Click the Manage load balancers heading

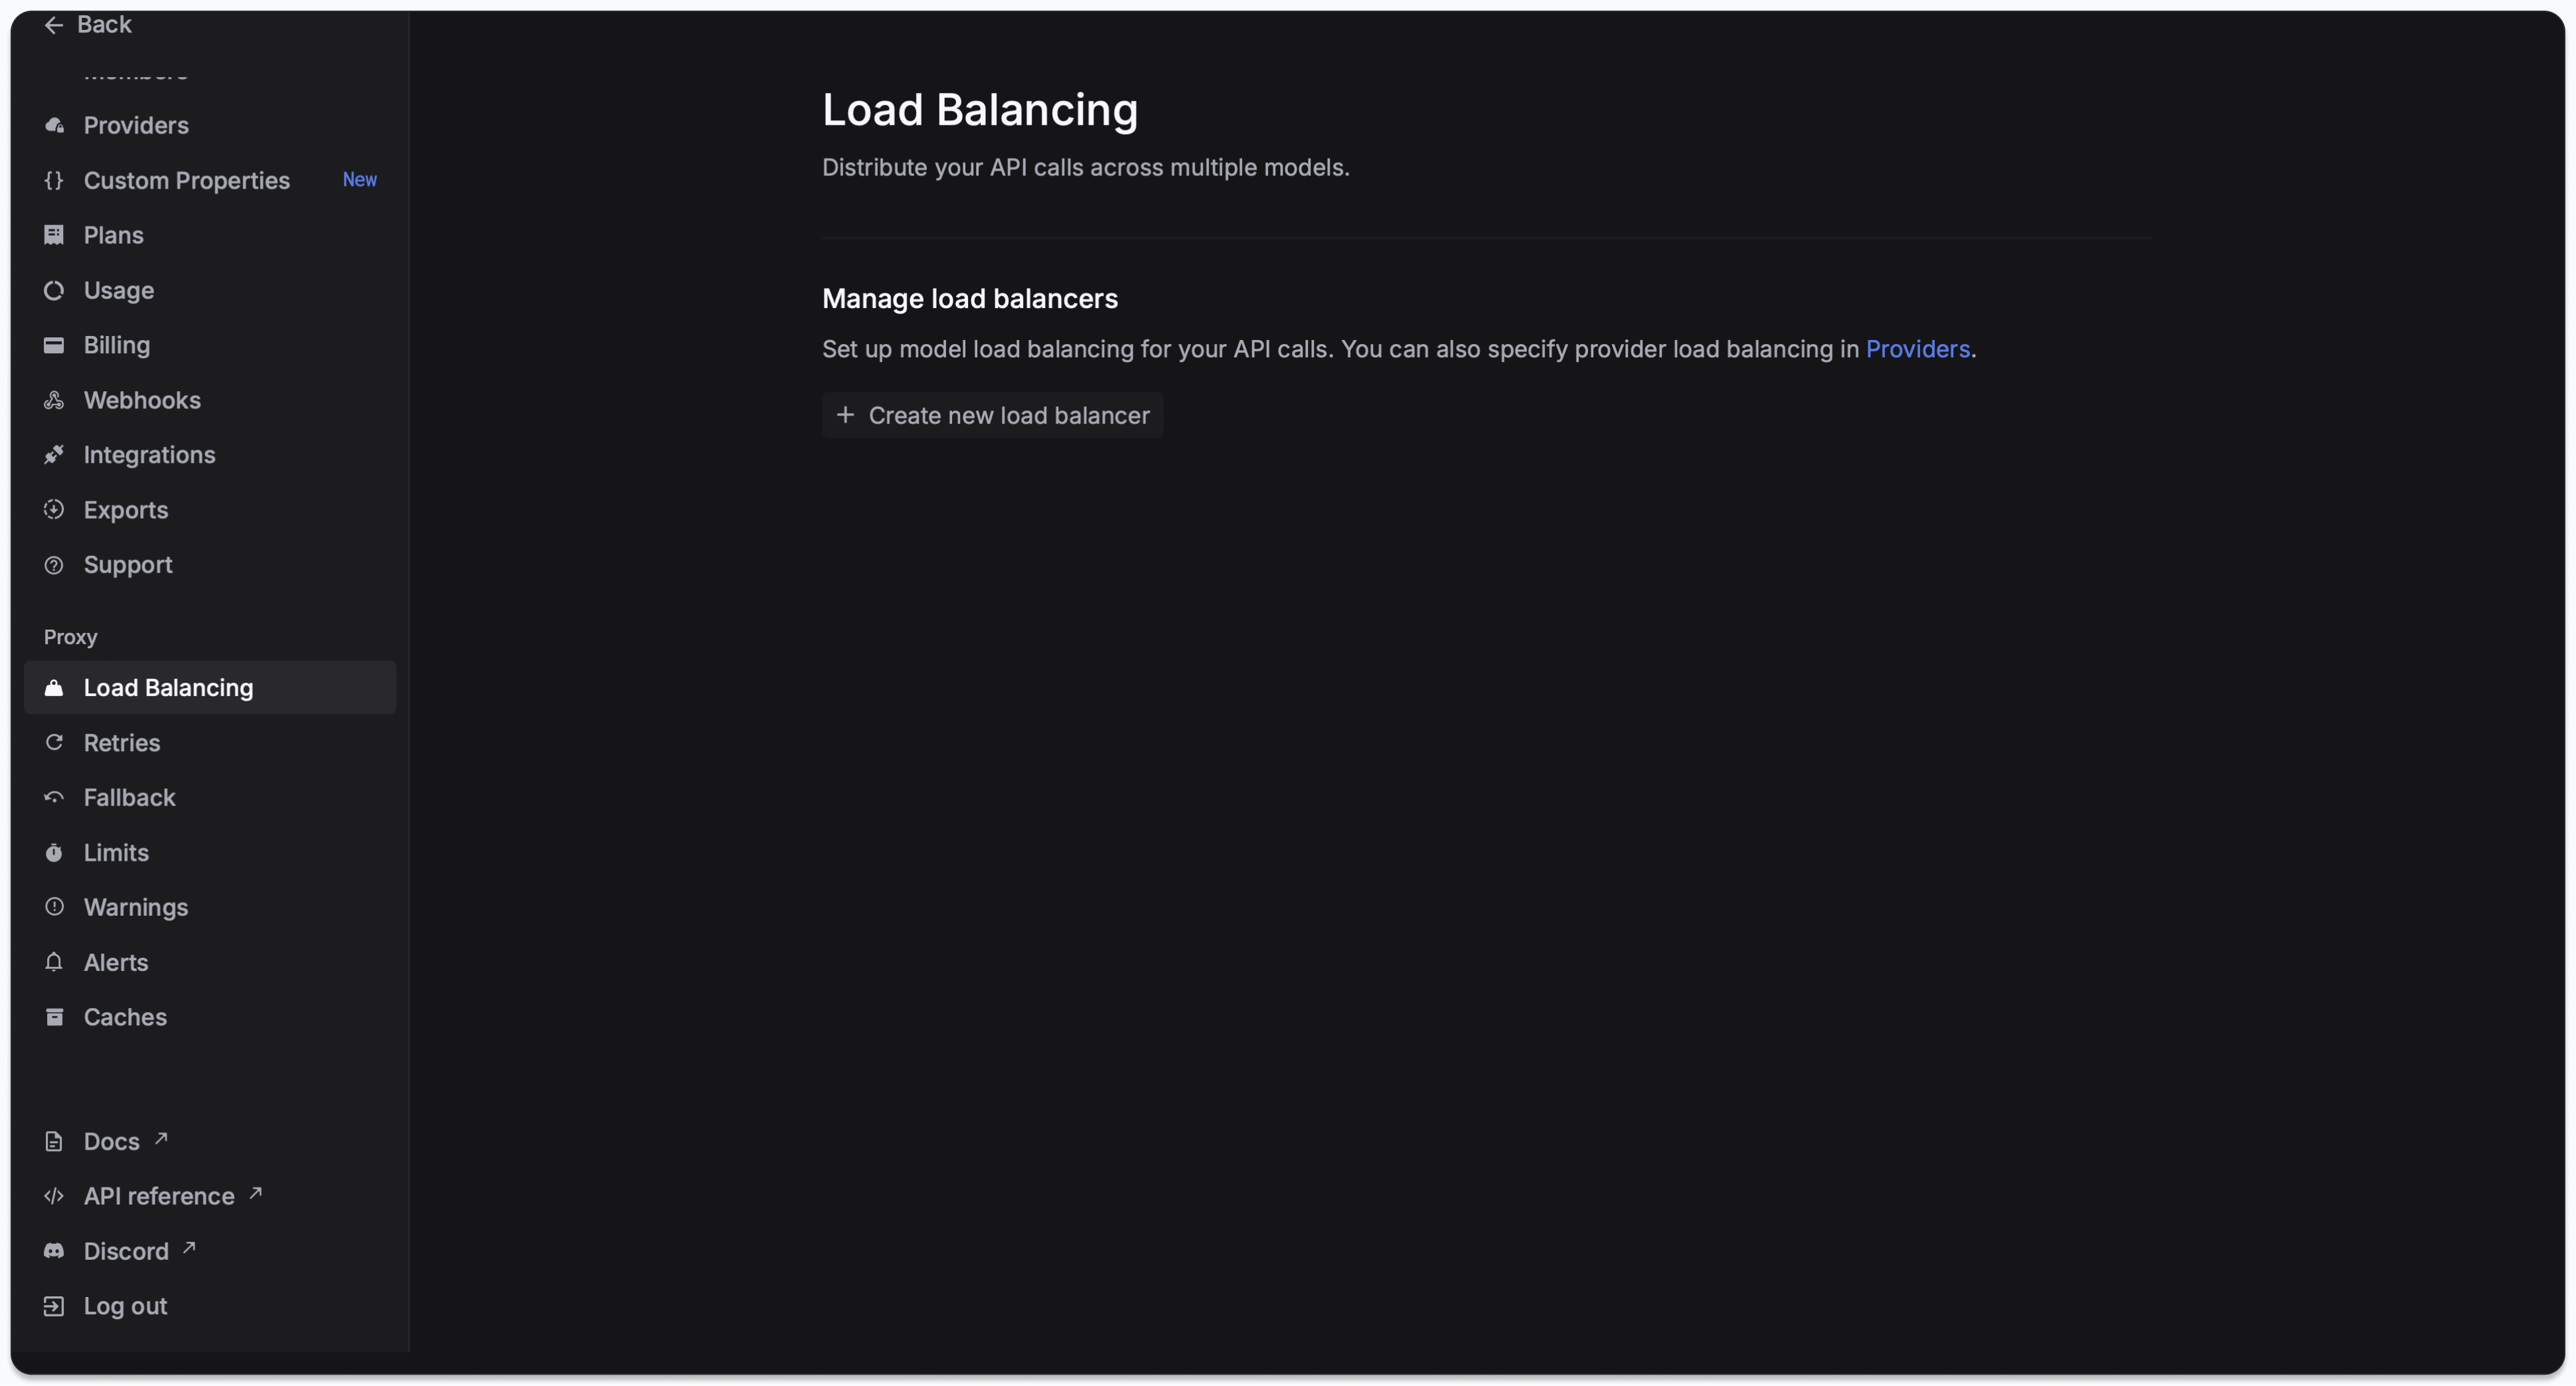pyautogui.click(x=970, y=299)
